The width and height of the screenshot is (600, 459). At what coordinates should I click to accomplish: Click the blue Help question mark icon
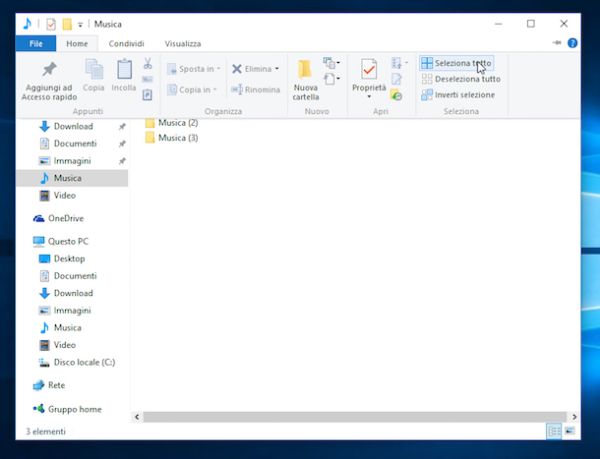click(x=572, y=44)
